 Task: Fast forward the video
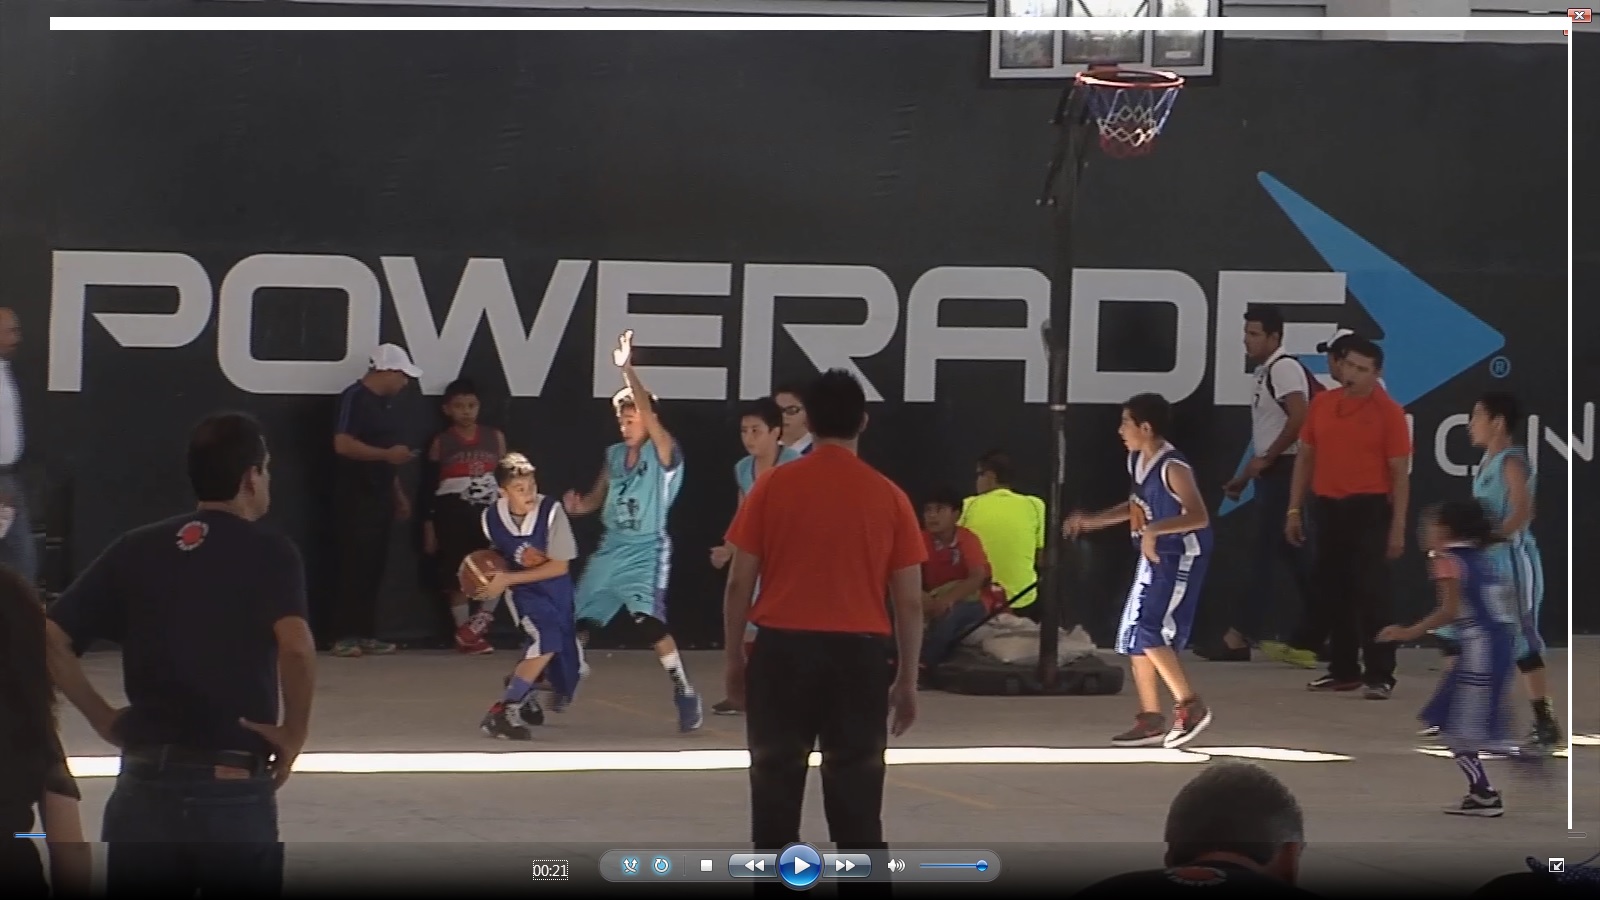coord(845,866)
